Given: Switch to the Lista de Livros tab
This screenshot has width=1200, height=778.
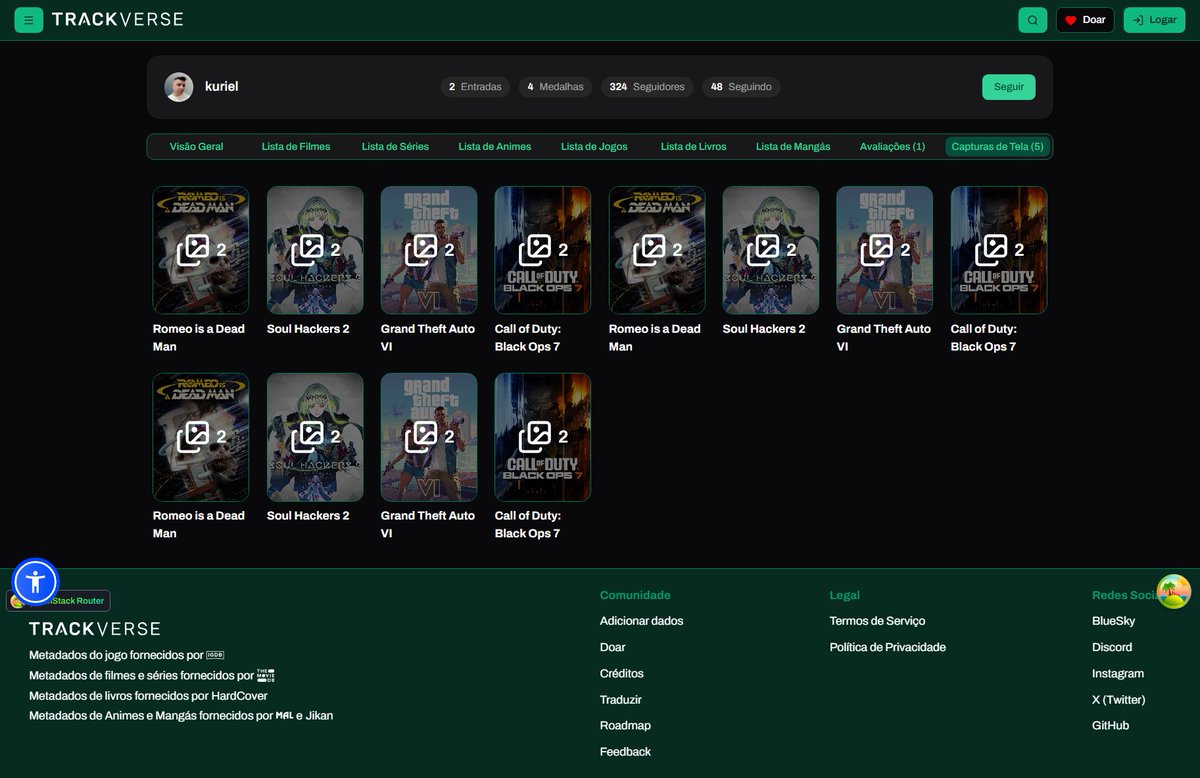Looking at the screenshot, I should (x=694, y=146).
